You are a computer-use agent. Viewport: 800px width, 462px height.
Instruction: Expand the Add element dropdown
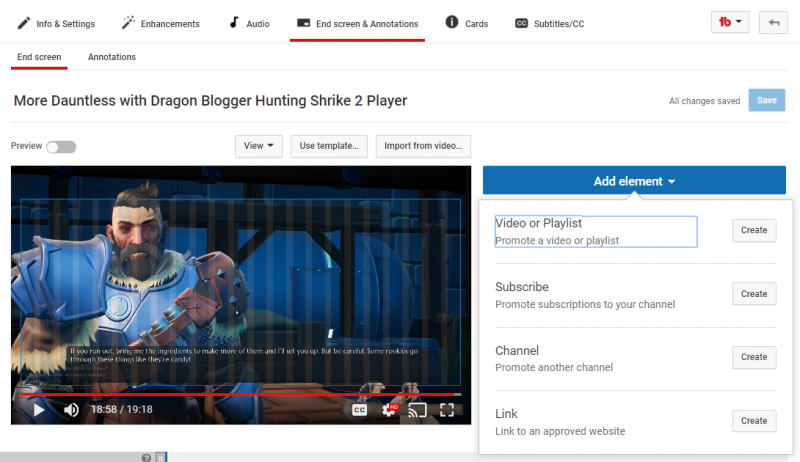pyautogui.click(x=634, y=181)
